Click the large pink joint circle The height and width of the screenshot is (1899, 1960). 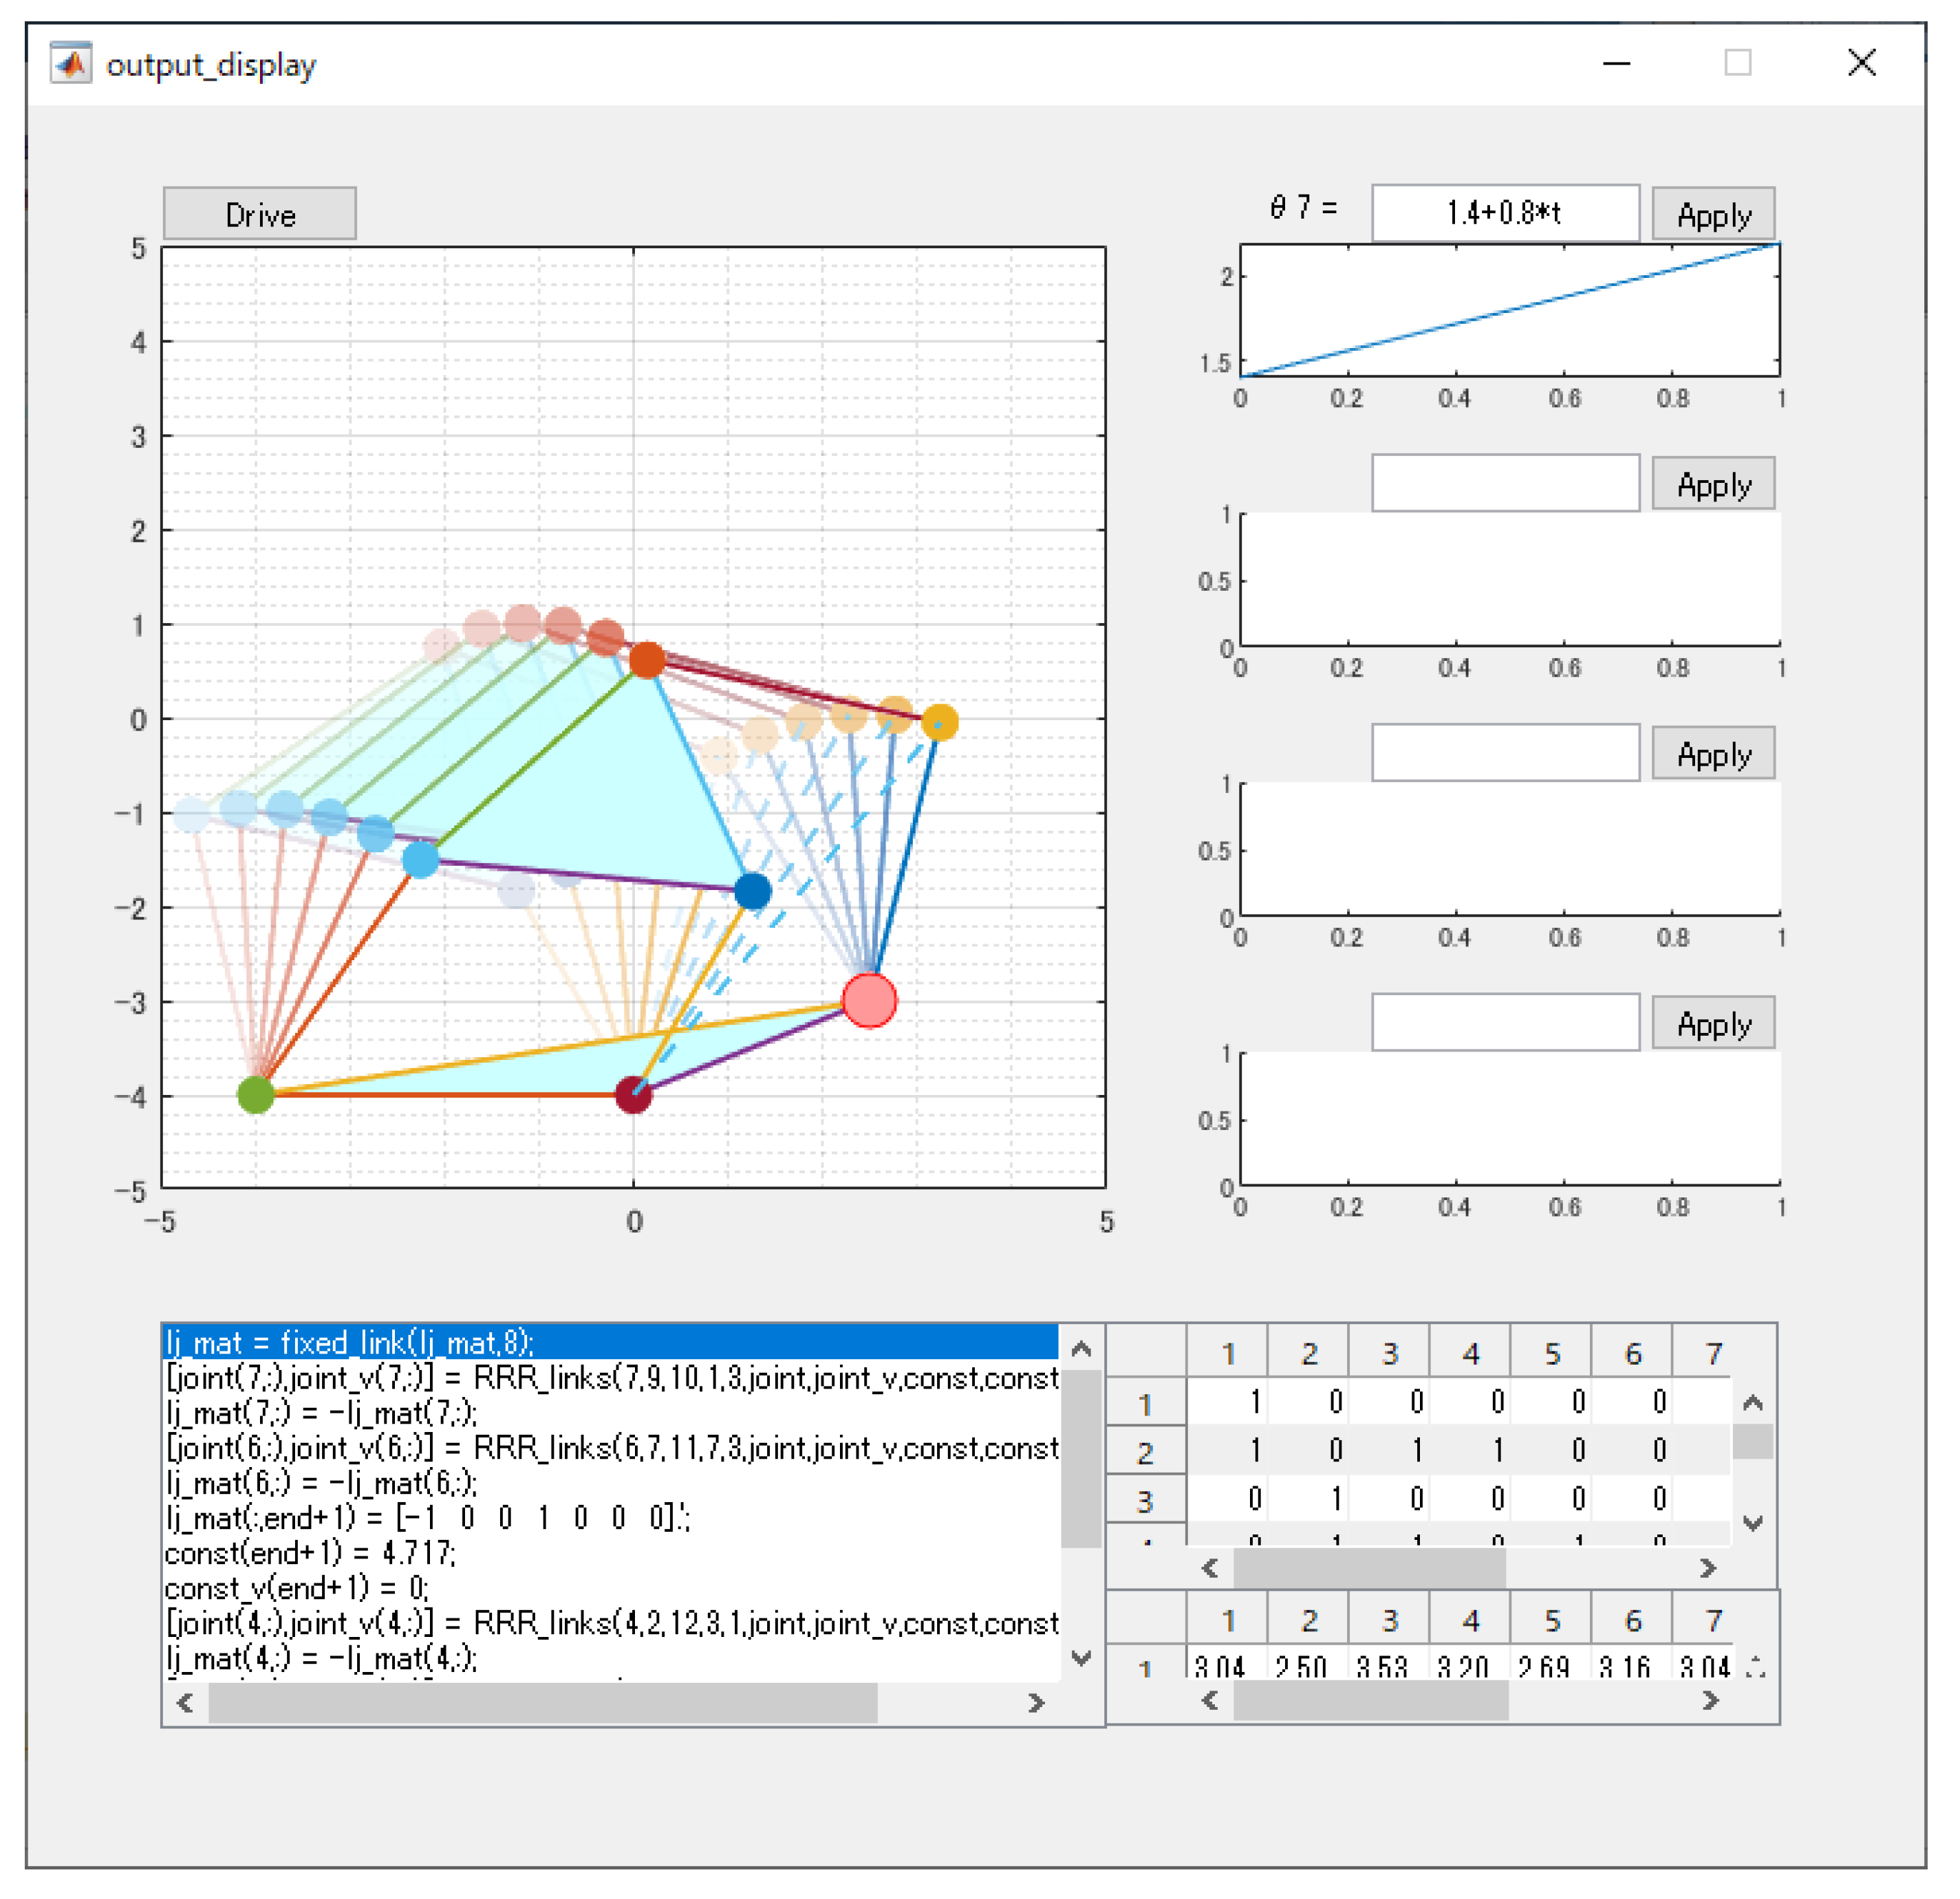tap(869, 1001)
